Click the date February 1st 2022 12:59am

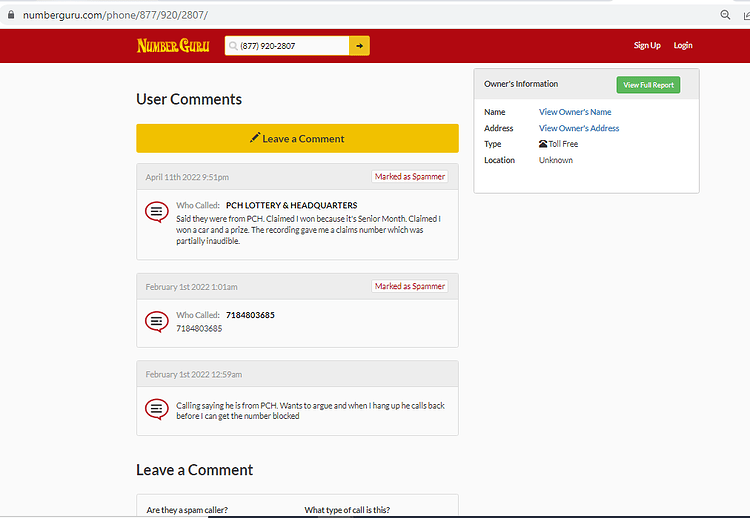[x=194, y=375]
